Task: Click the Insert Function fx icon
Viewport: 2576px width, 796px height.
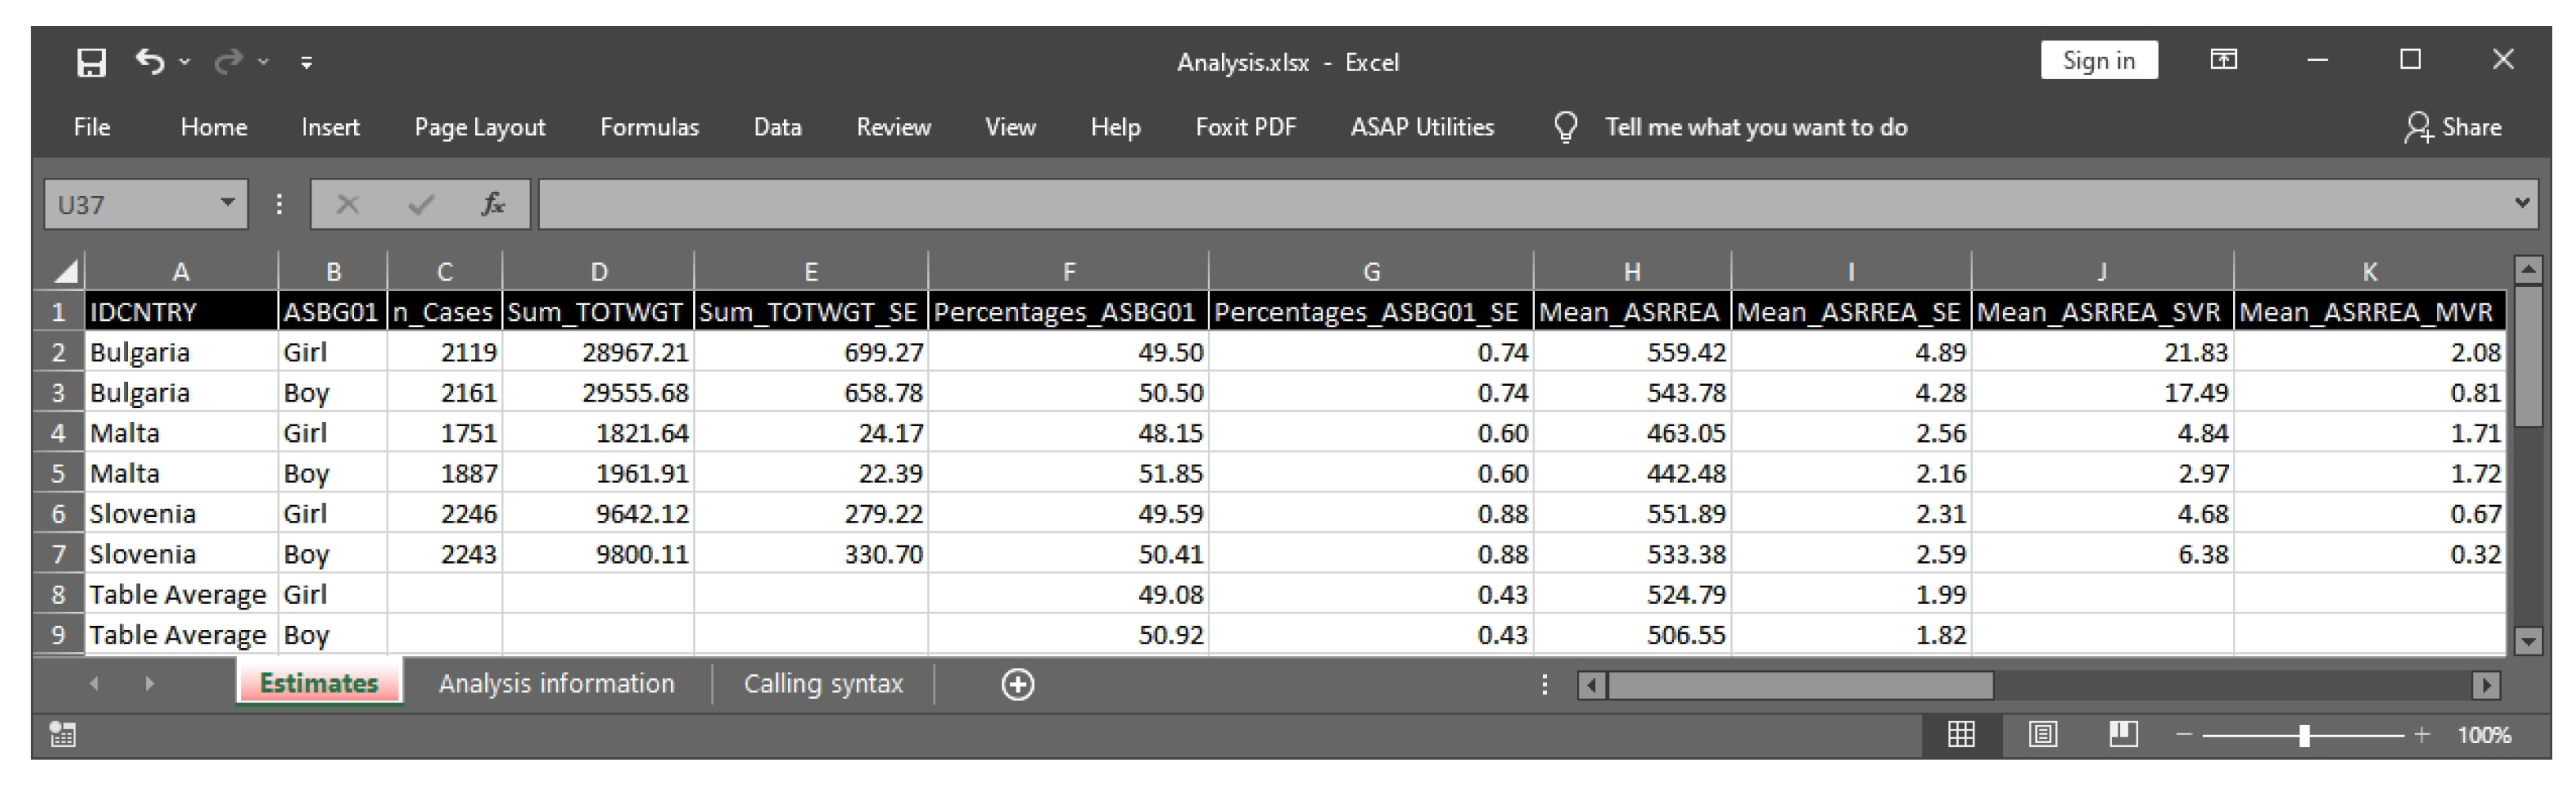Action: click(x=492, y=204)
